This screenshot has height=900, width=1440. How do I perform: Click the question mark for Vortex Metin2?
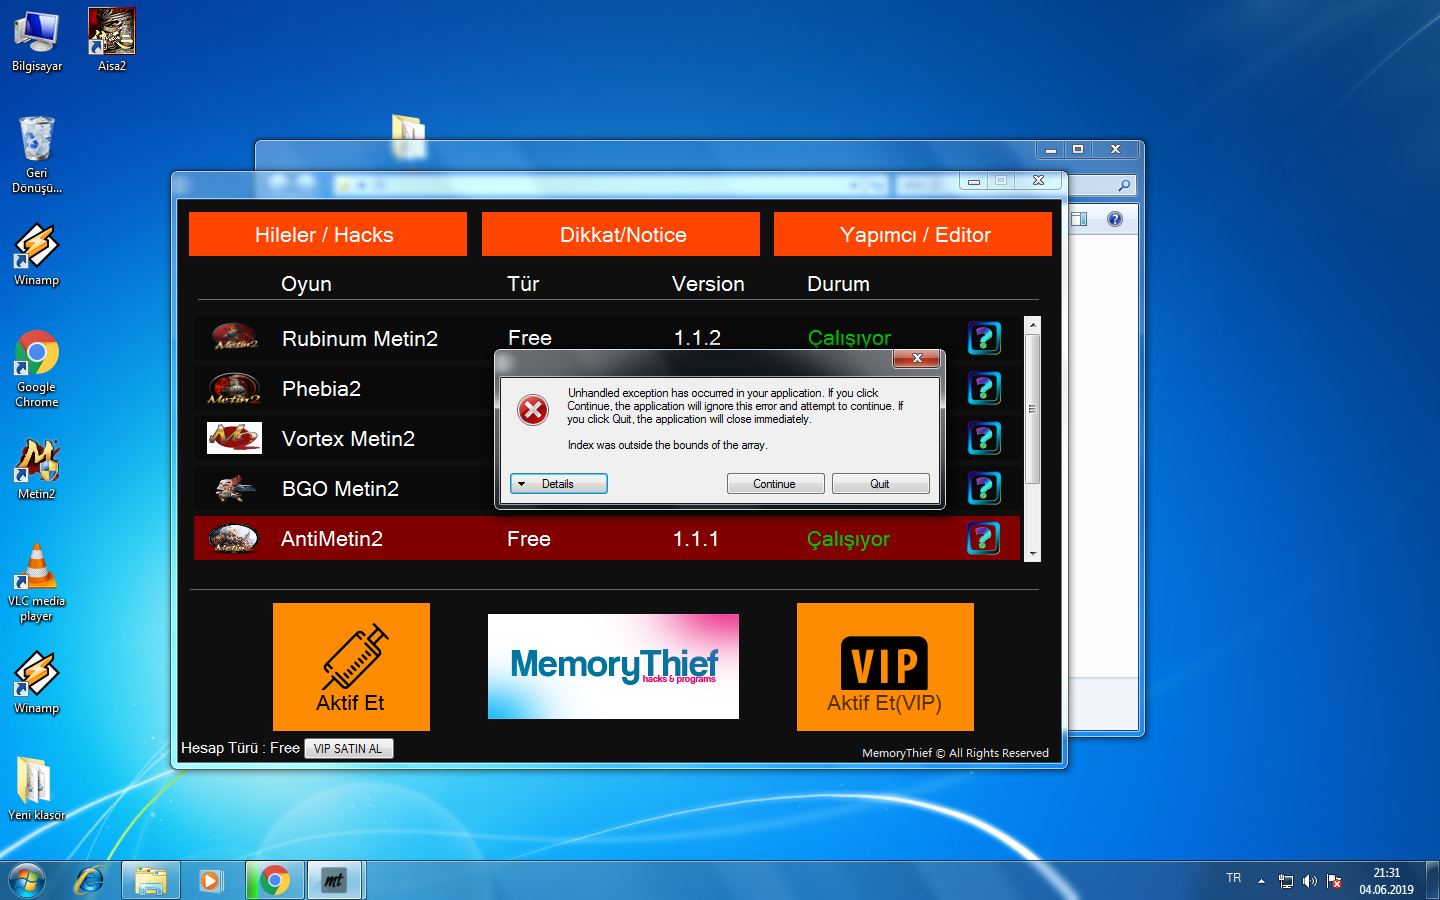point(984,438)
